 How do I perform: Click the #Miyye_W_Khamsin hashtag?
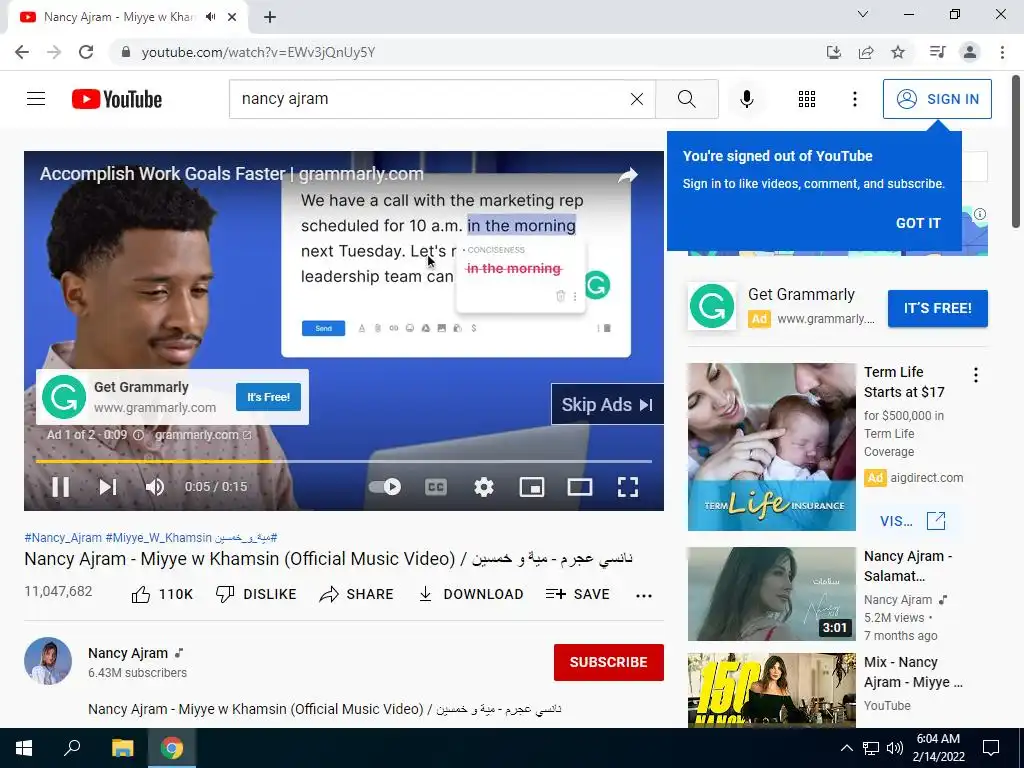pos(159,537)
